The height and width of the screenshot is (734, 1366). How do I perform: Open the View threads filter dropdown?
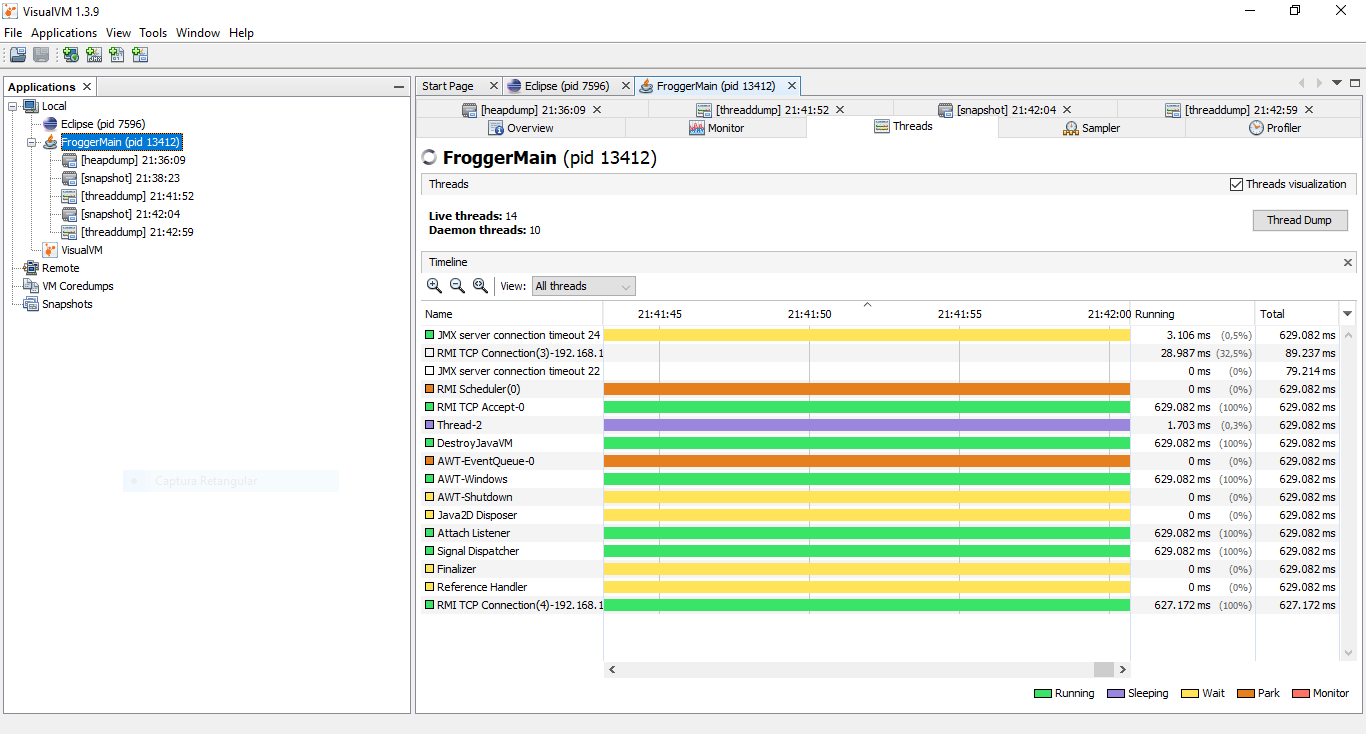coord(583,286)
